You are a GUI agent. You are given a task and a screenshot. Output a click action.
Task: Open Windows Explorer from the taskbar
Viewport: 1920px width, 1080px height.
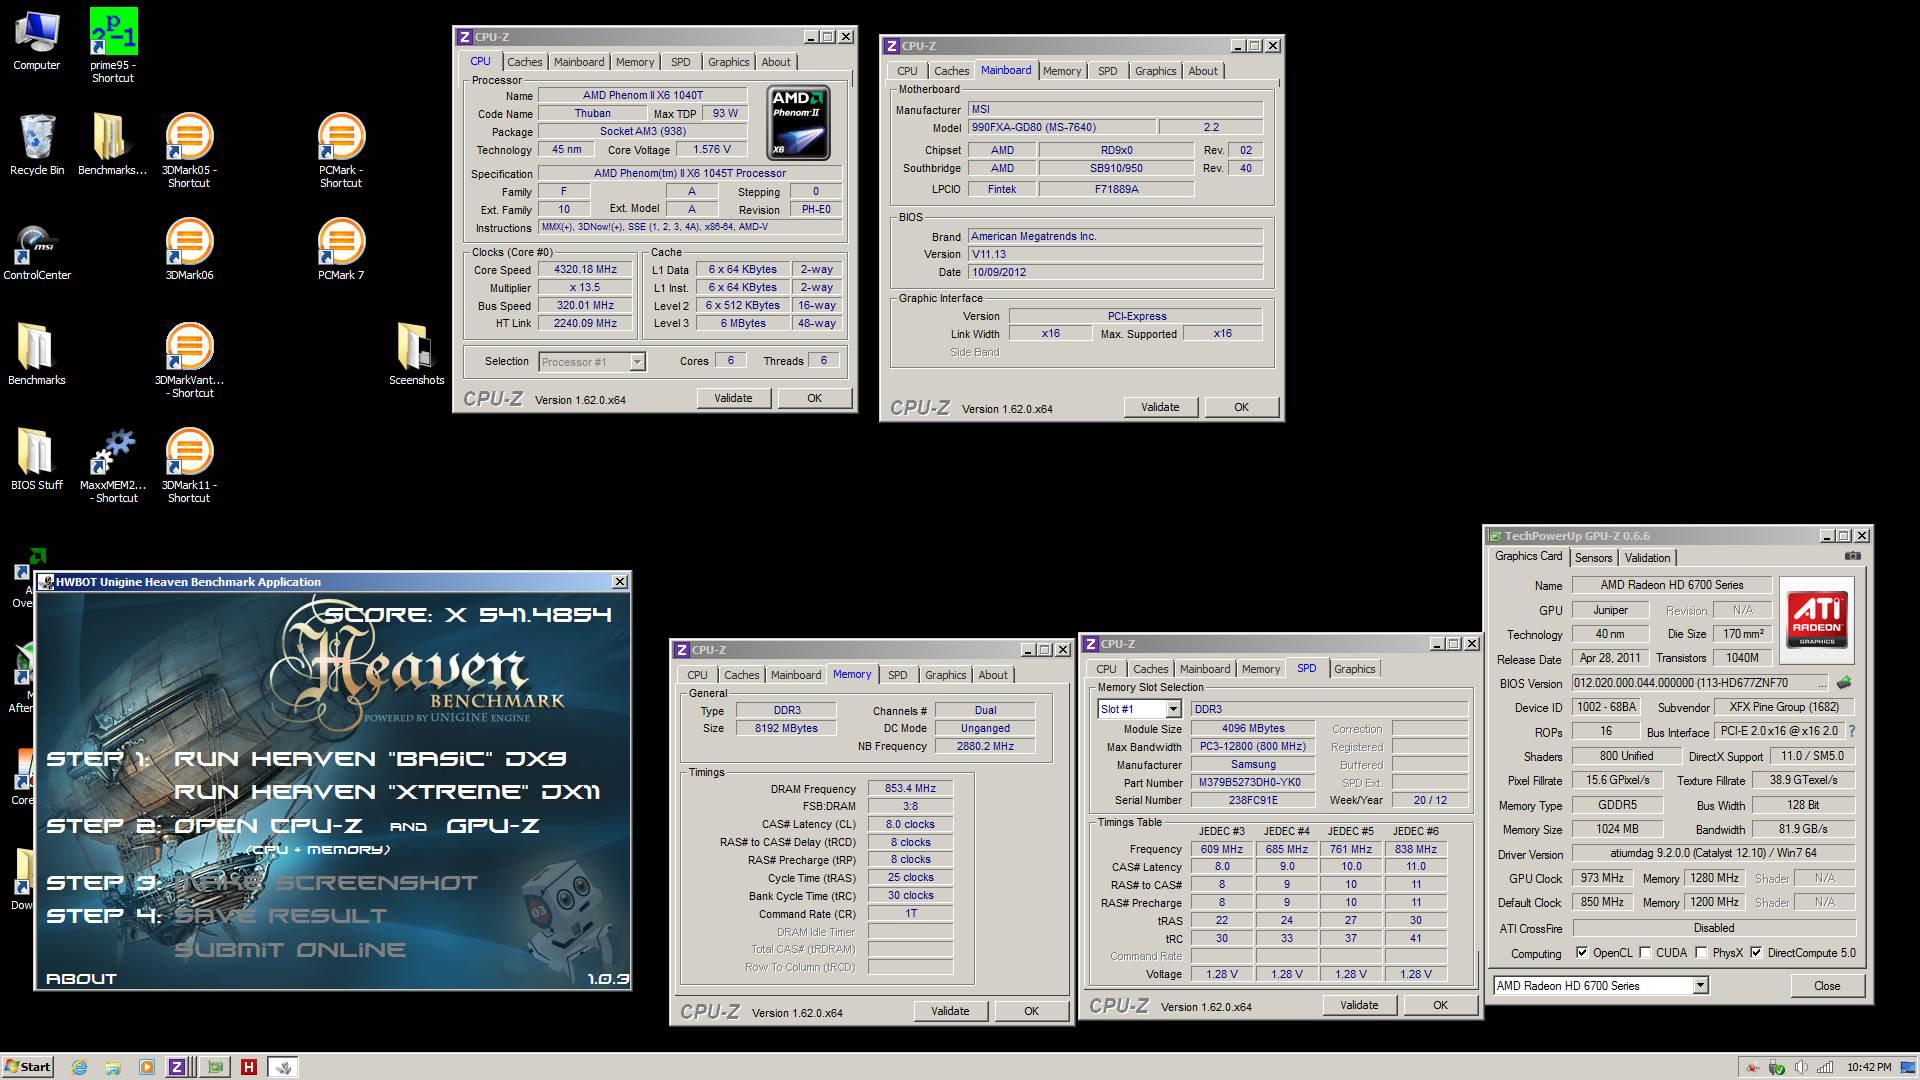113,1067
